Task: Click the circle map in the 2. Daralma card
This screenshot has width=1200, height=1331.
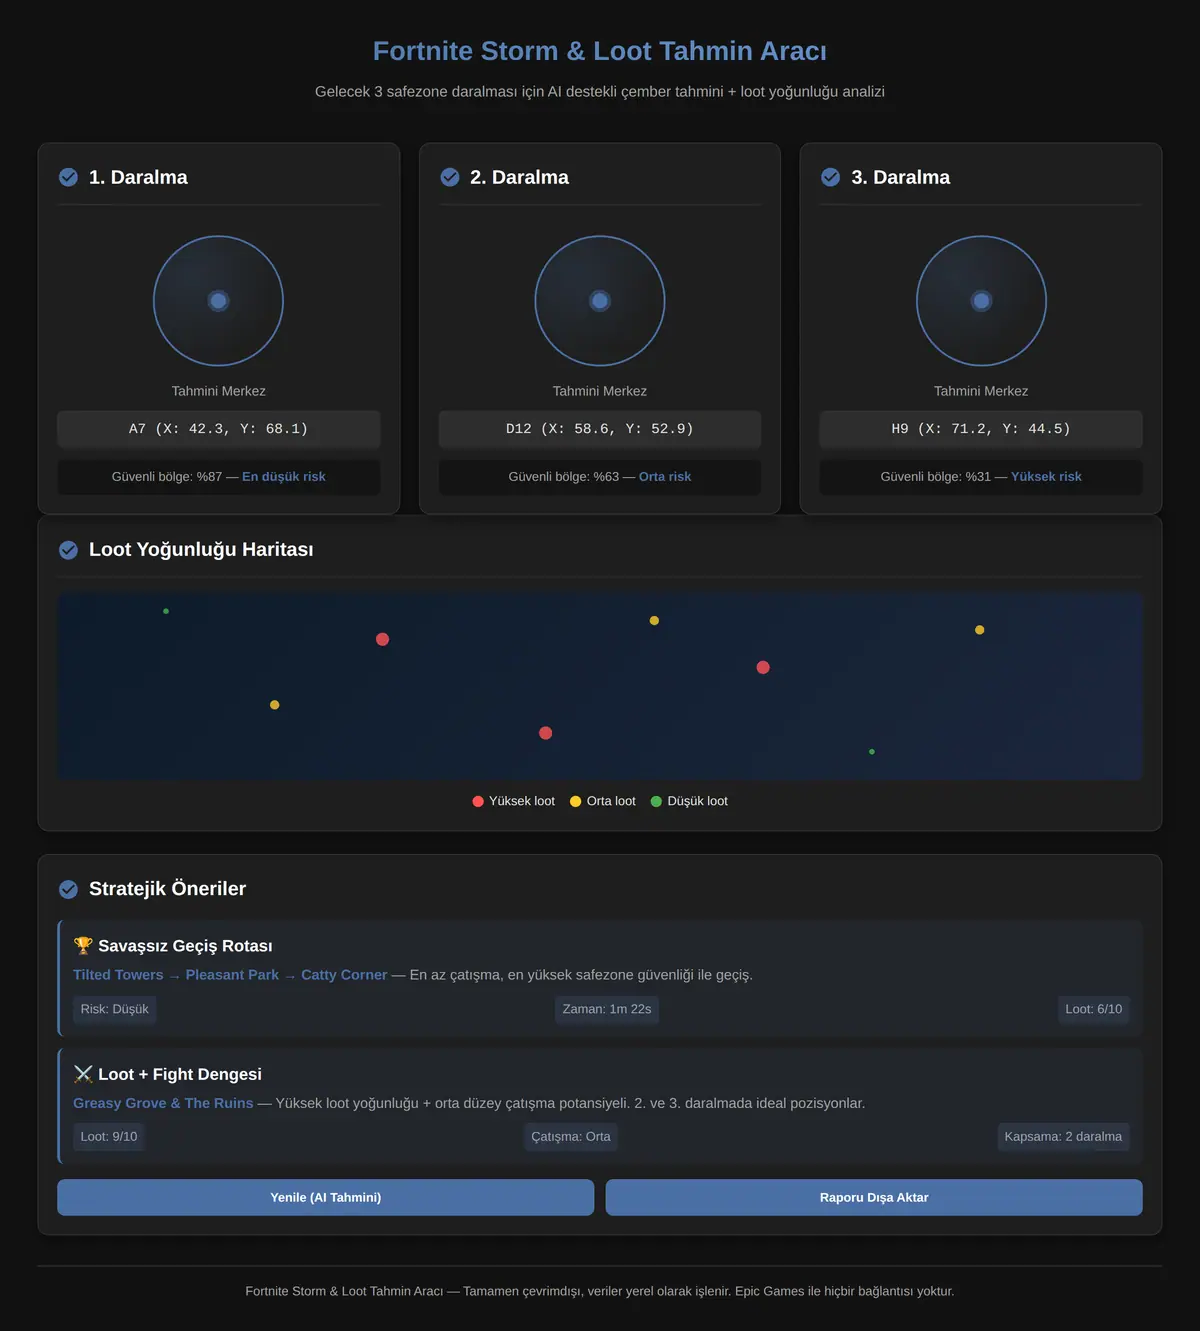Action: [600, 301]
